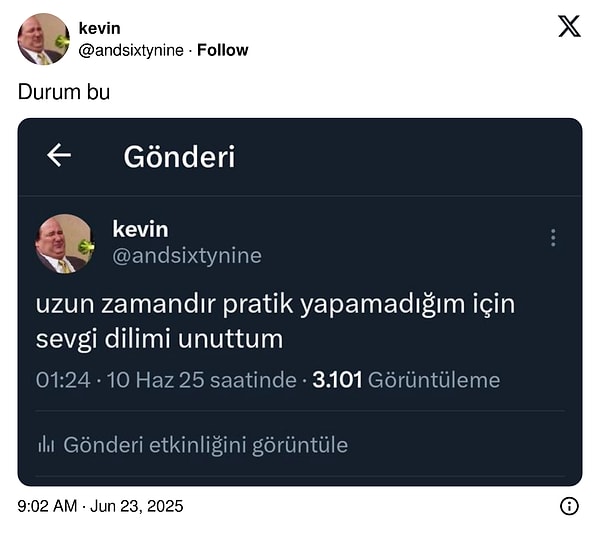Follow the @andsixtynine account
Image resolution: width=600 pixels, height=536 pixels.
pos(223,50)
